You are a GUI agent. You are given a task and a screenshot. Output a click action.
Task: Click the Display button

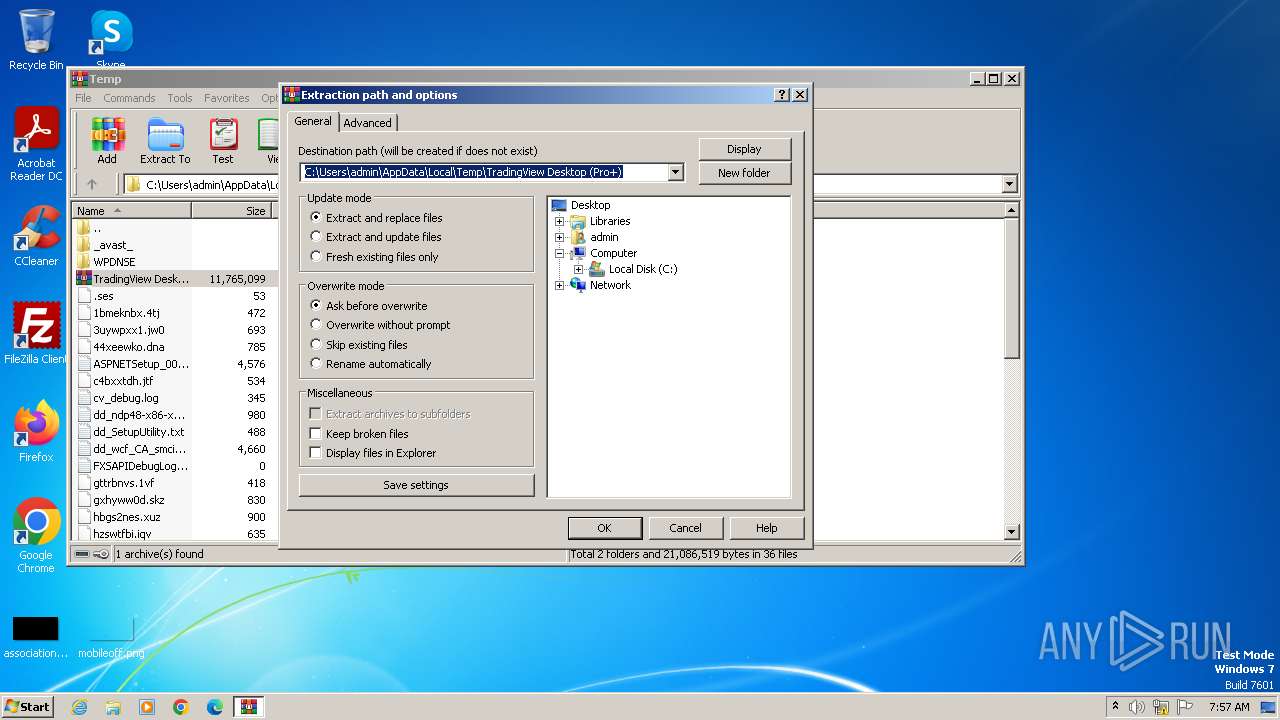click(744, 149)
